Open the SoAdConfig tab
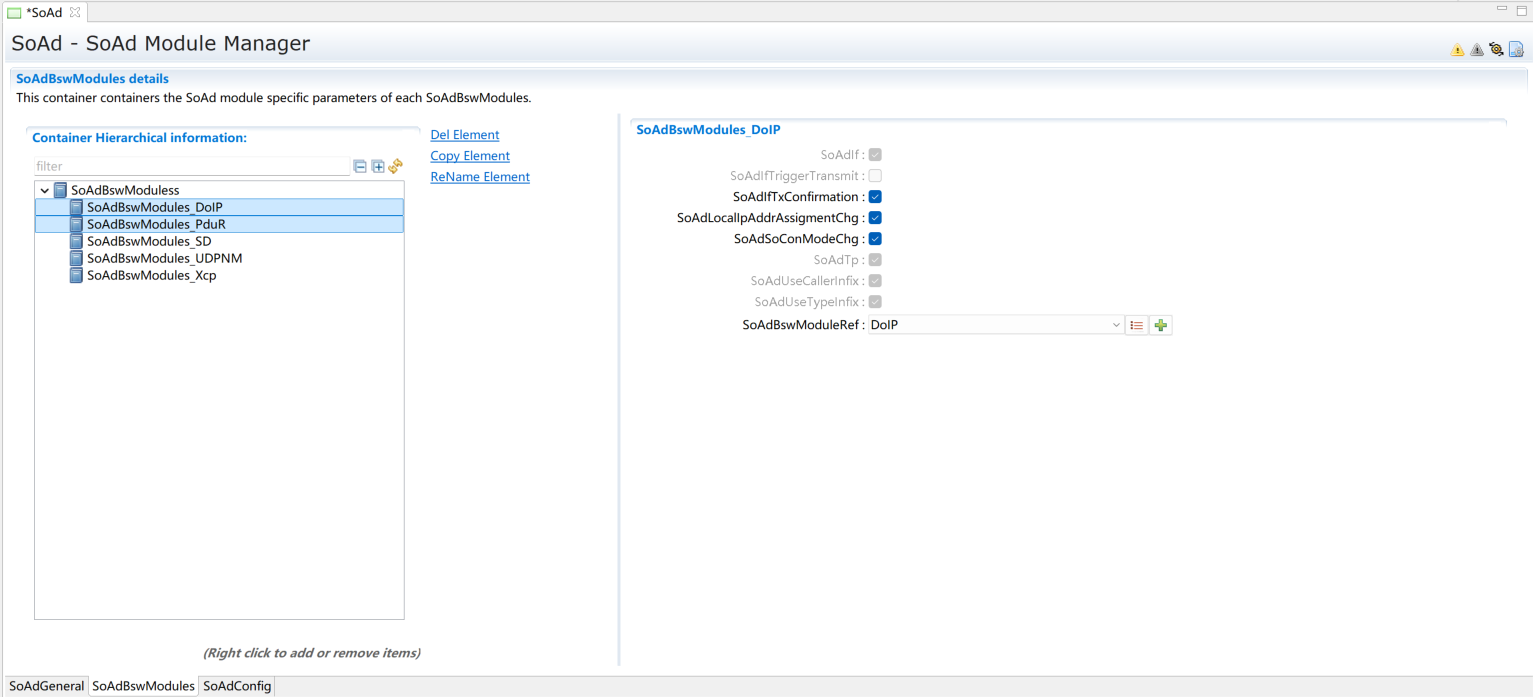This screenshot has height=697, width=1533. pyautogui.click(x=237, y=686)
